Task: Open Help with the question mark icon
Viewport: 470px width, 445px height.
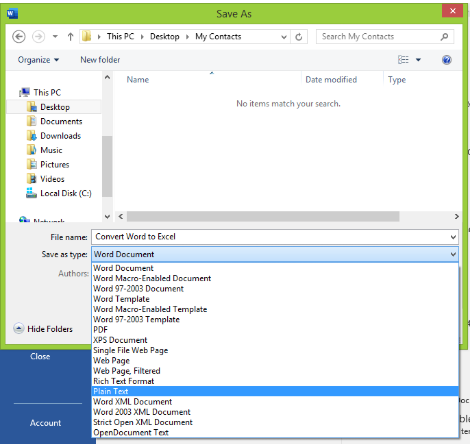Action: [447, 60]
